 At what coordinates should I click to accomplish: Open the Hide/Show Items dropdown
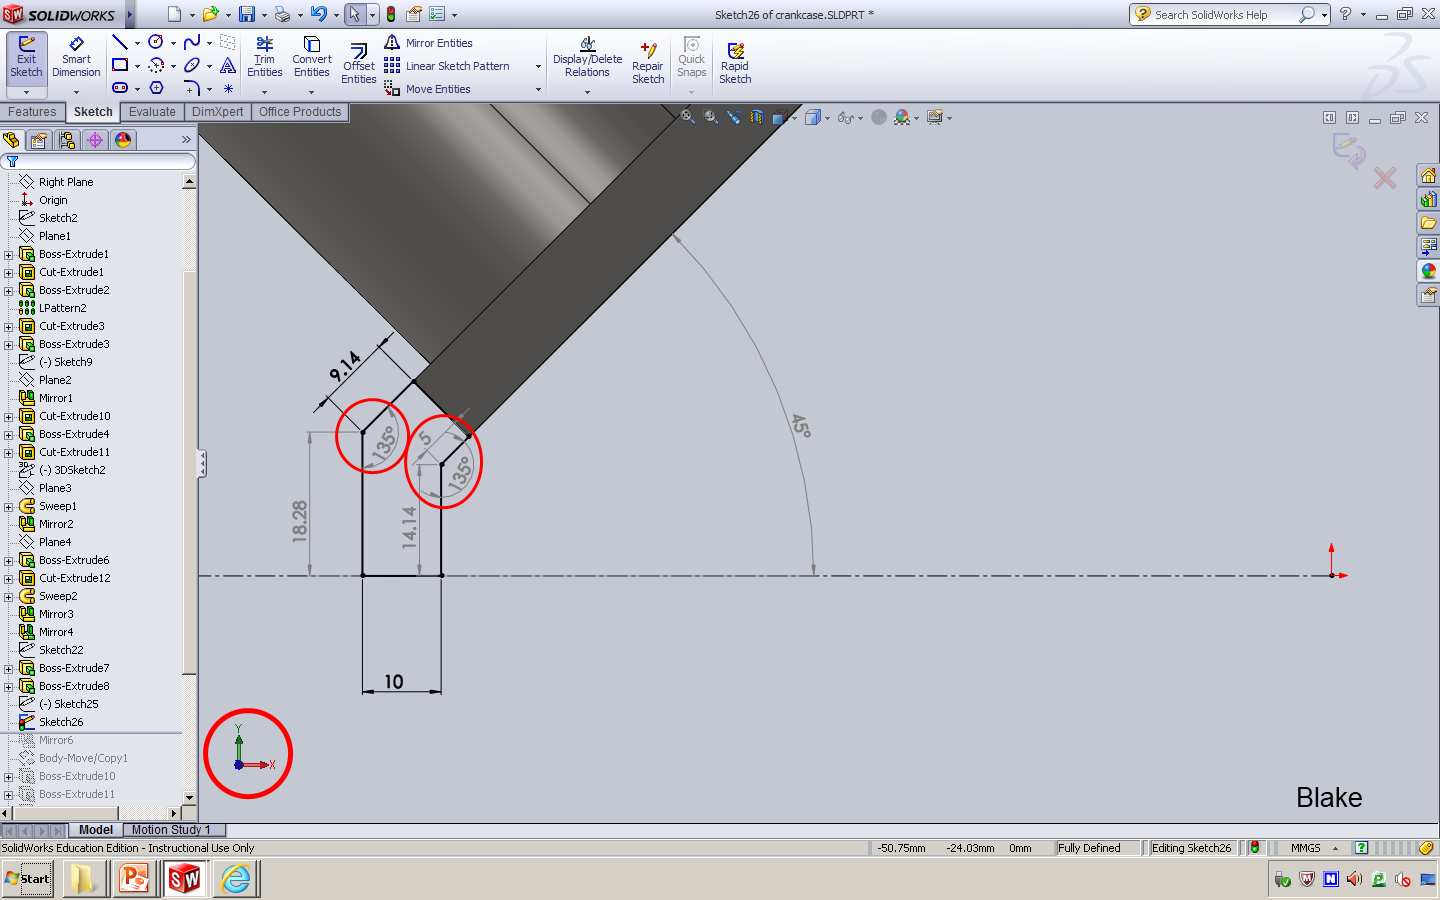[x=860, y=118]
